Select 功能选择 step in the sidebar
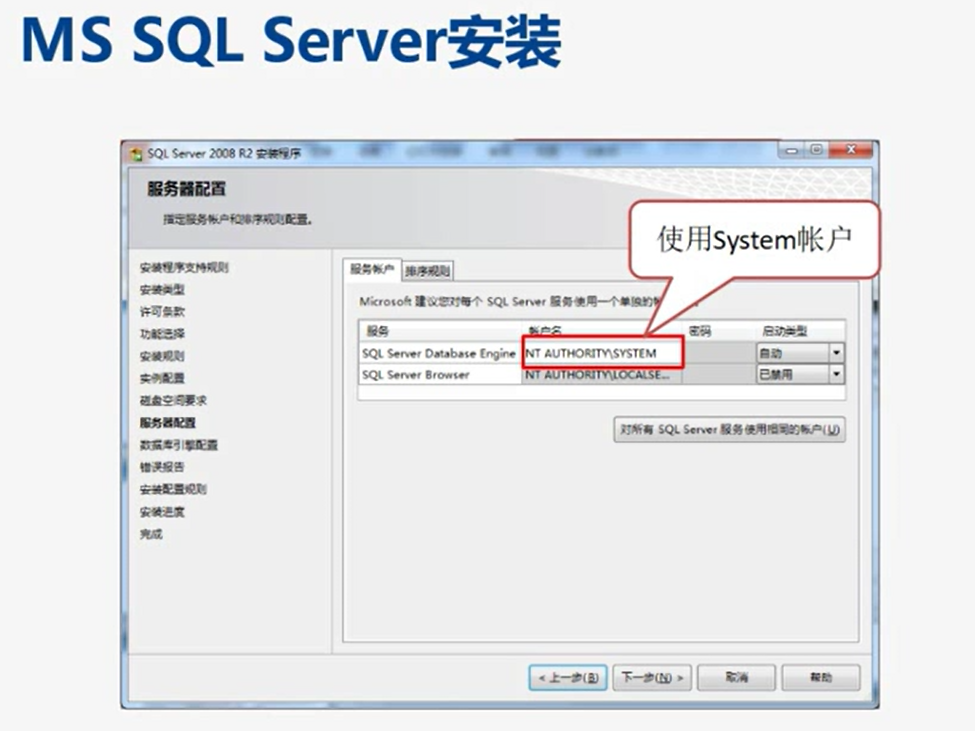This screenshot has width=975, height=731. click(x=162, y=334)
